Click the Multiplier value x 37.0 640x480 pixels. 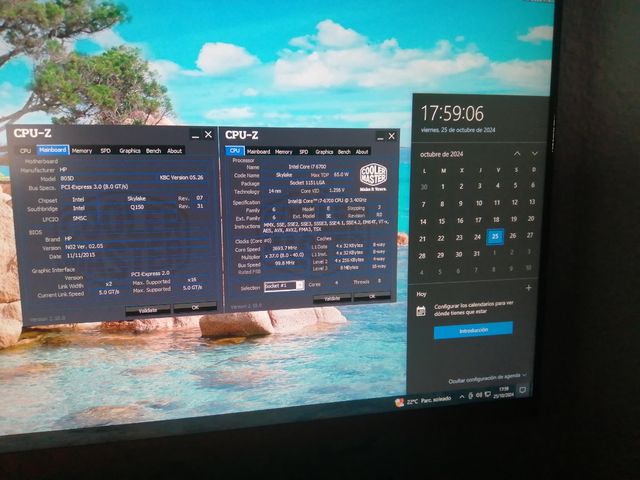284,255
